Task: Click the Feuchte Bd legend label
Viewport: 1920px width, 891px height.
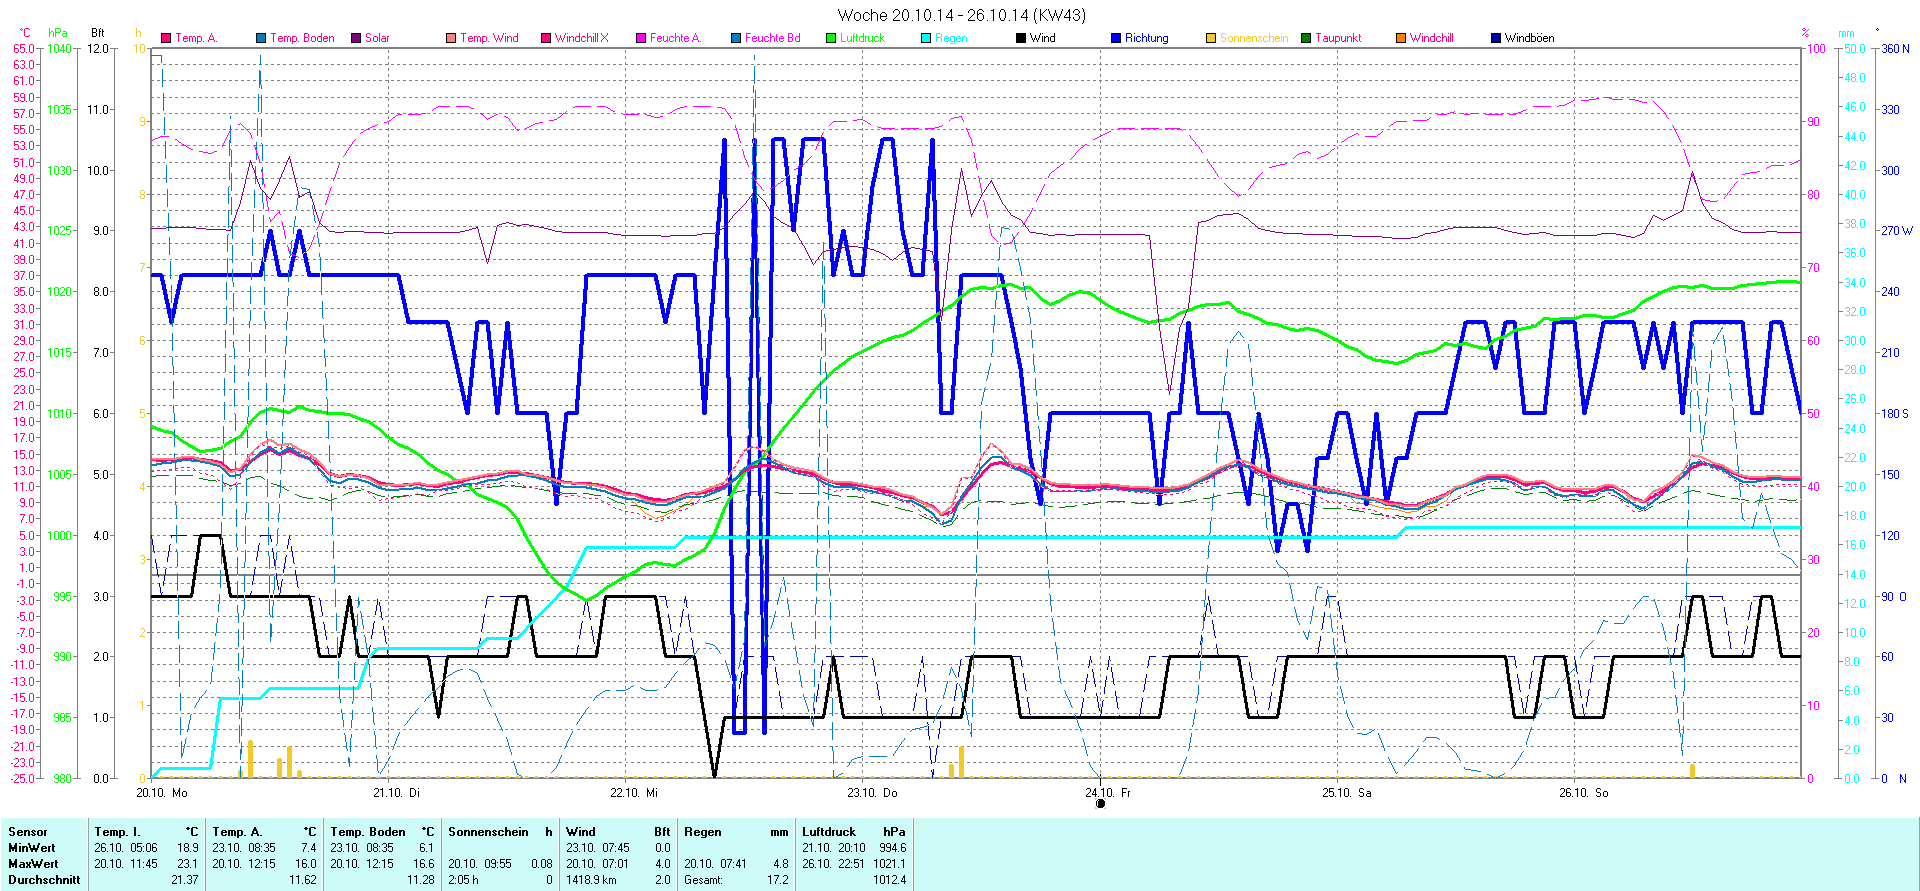Action: point(772,38)
